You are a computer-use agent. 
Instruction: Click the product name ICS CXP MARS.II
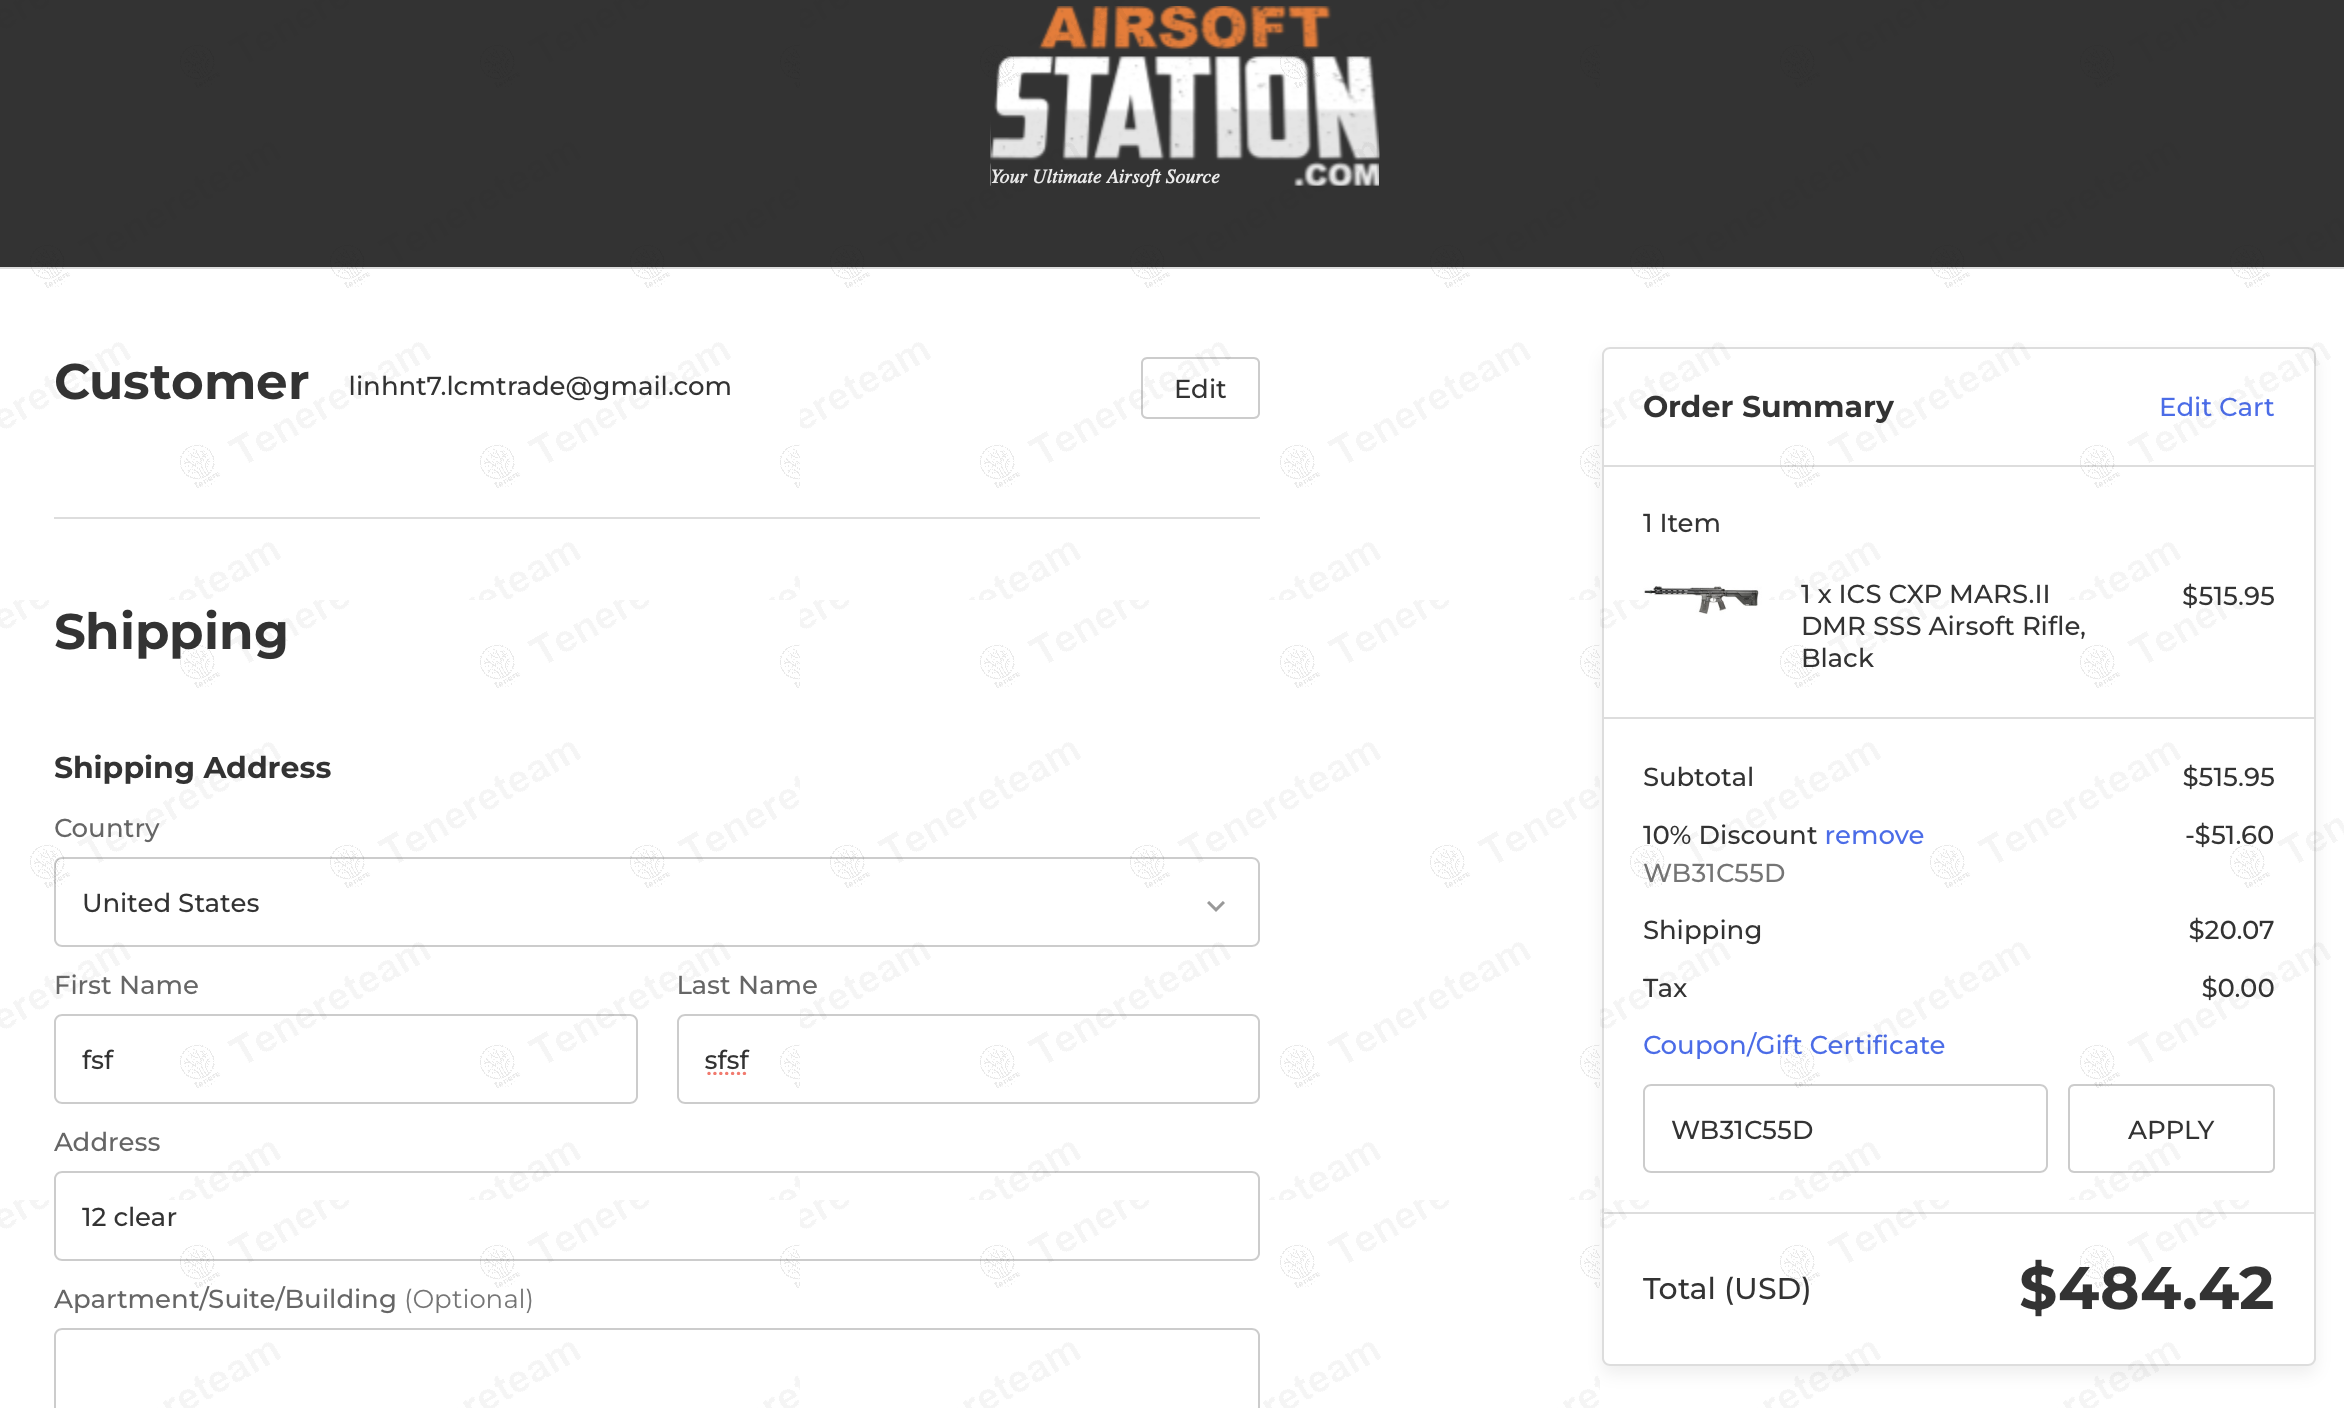coord(1942,626)
